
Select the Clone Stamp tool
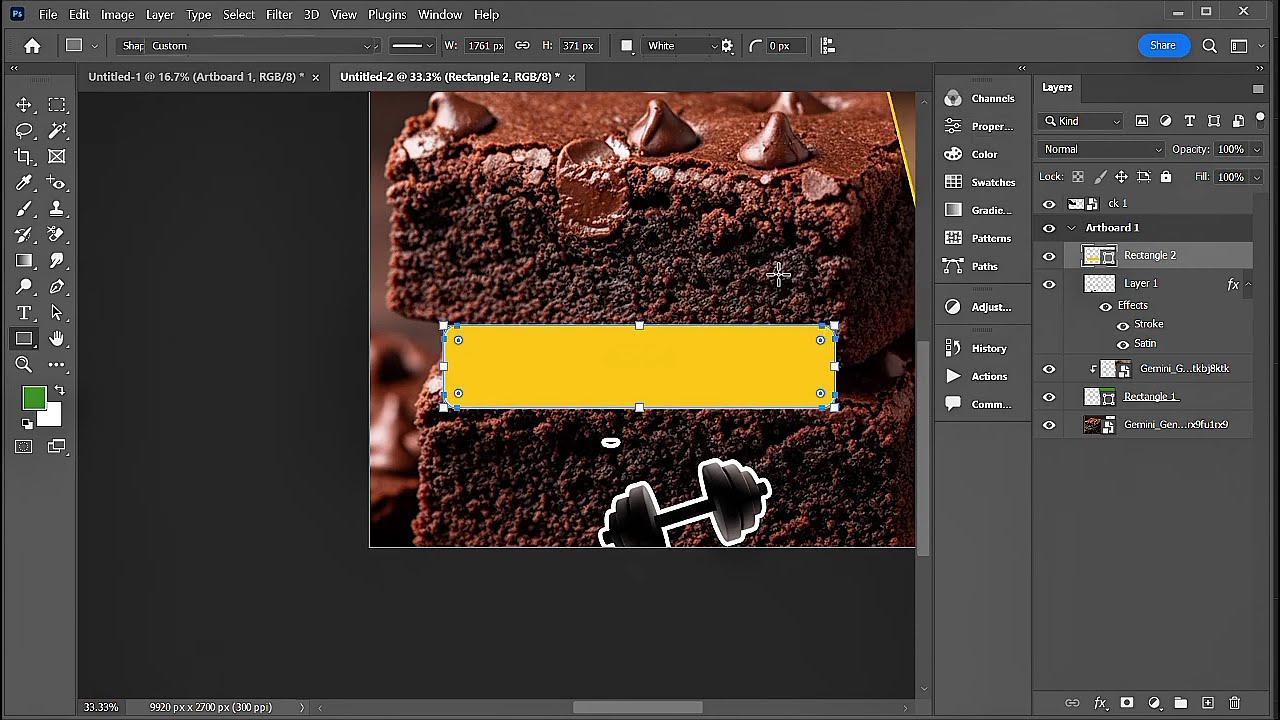[x=57, y=209]
